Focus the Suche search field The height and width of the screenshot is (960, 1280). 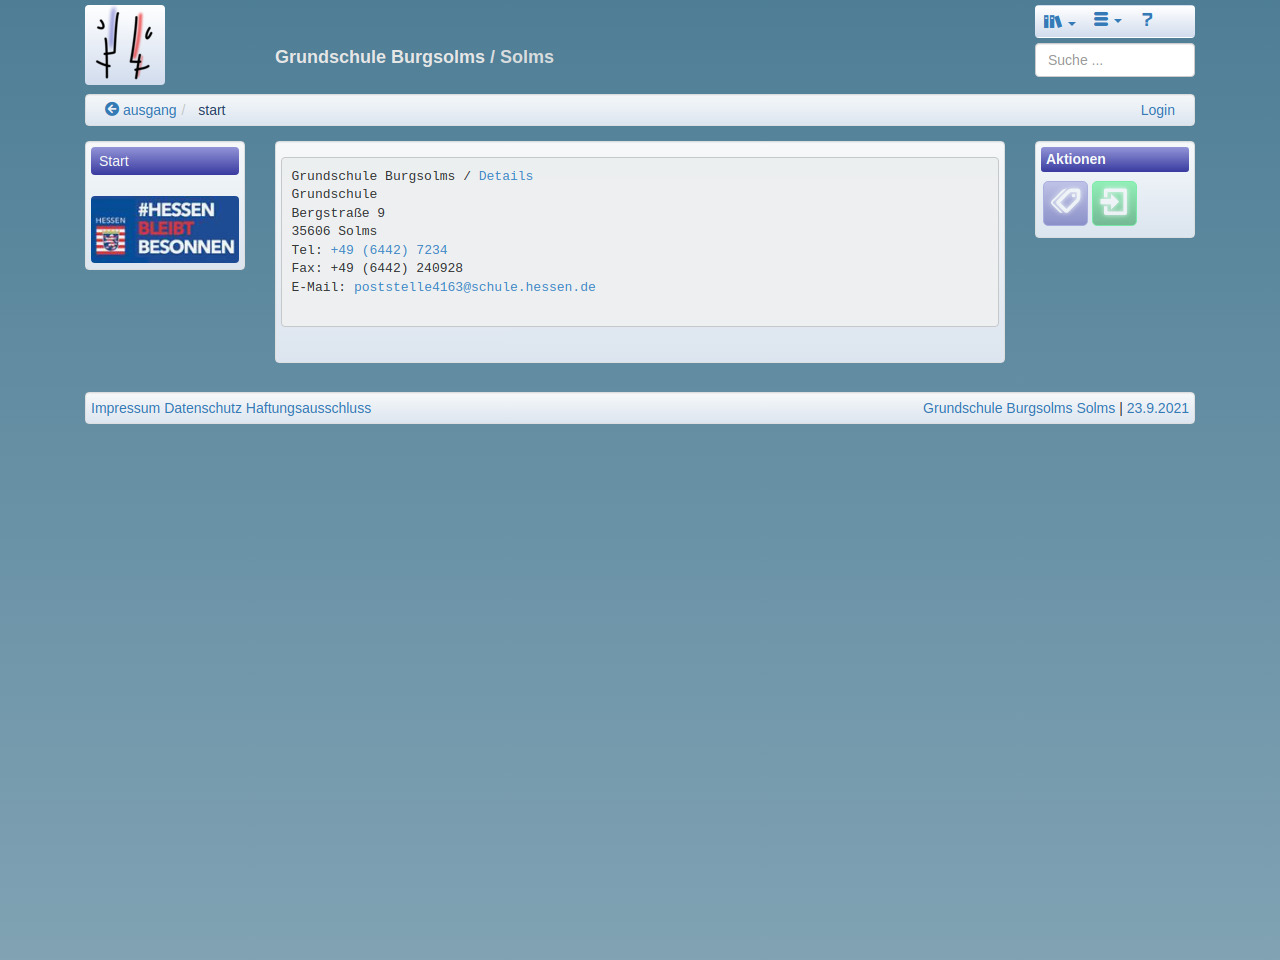pyautogui.click(x=1114, y=60)
